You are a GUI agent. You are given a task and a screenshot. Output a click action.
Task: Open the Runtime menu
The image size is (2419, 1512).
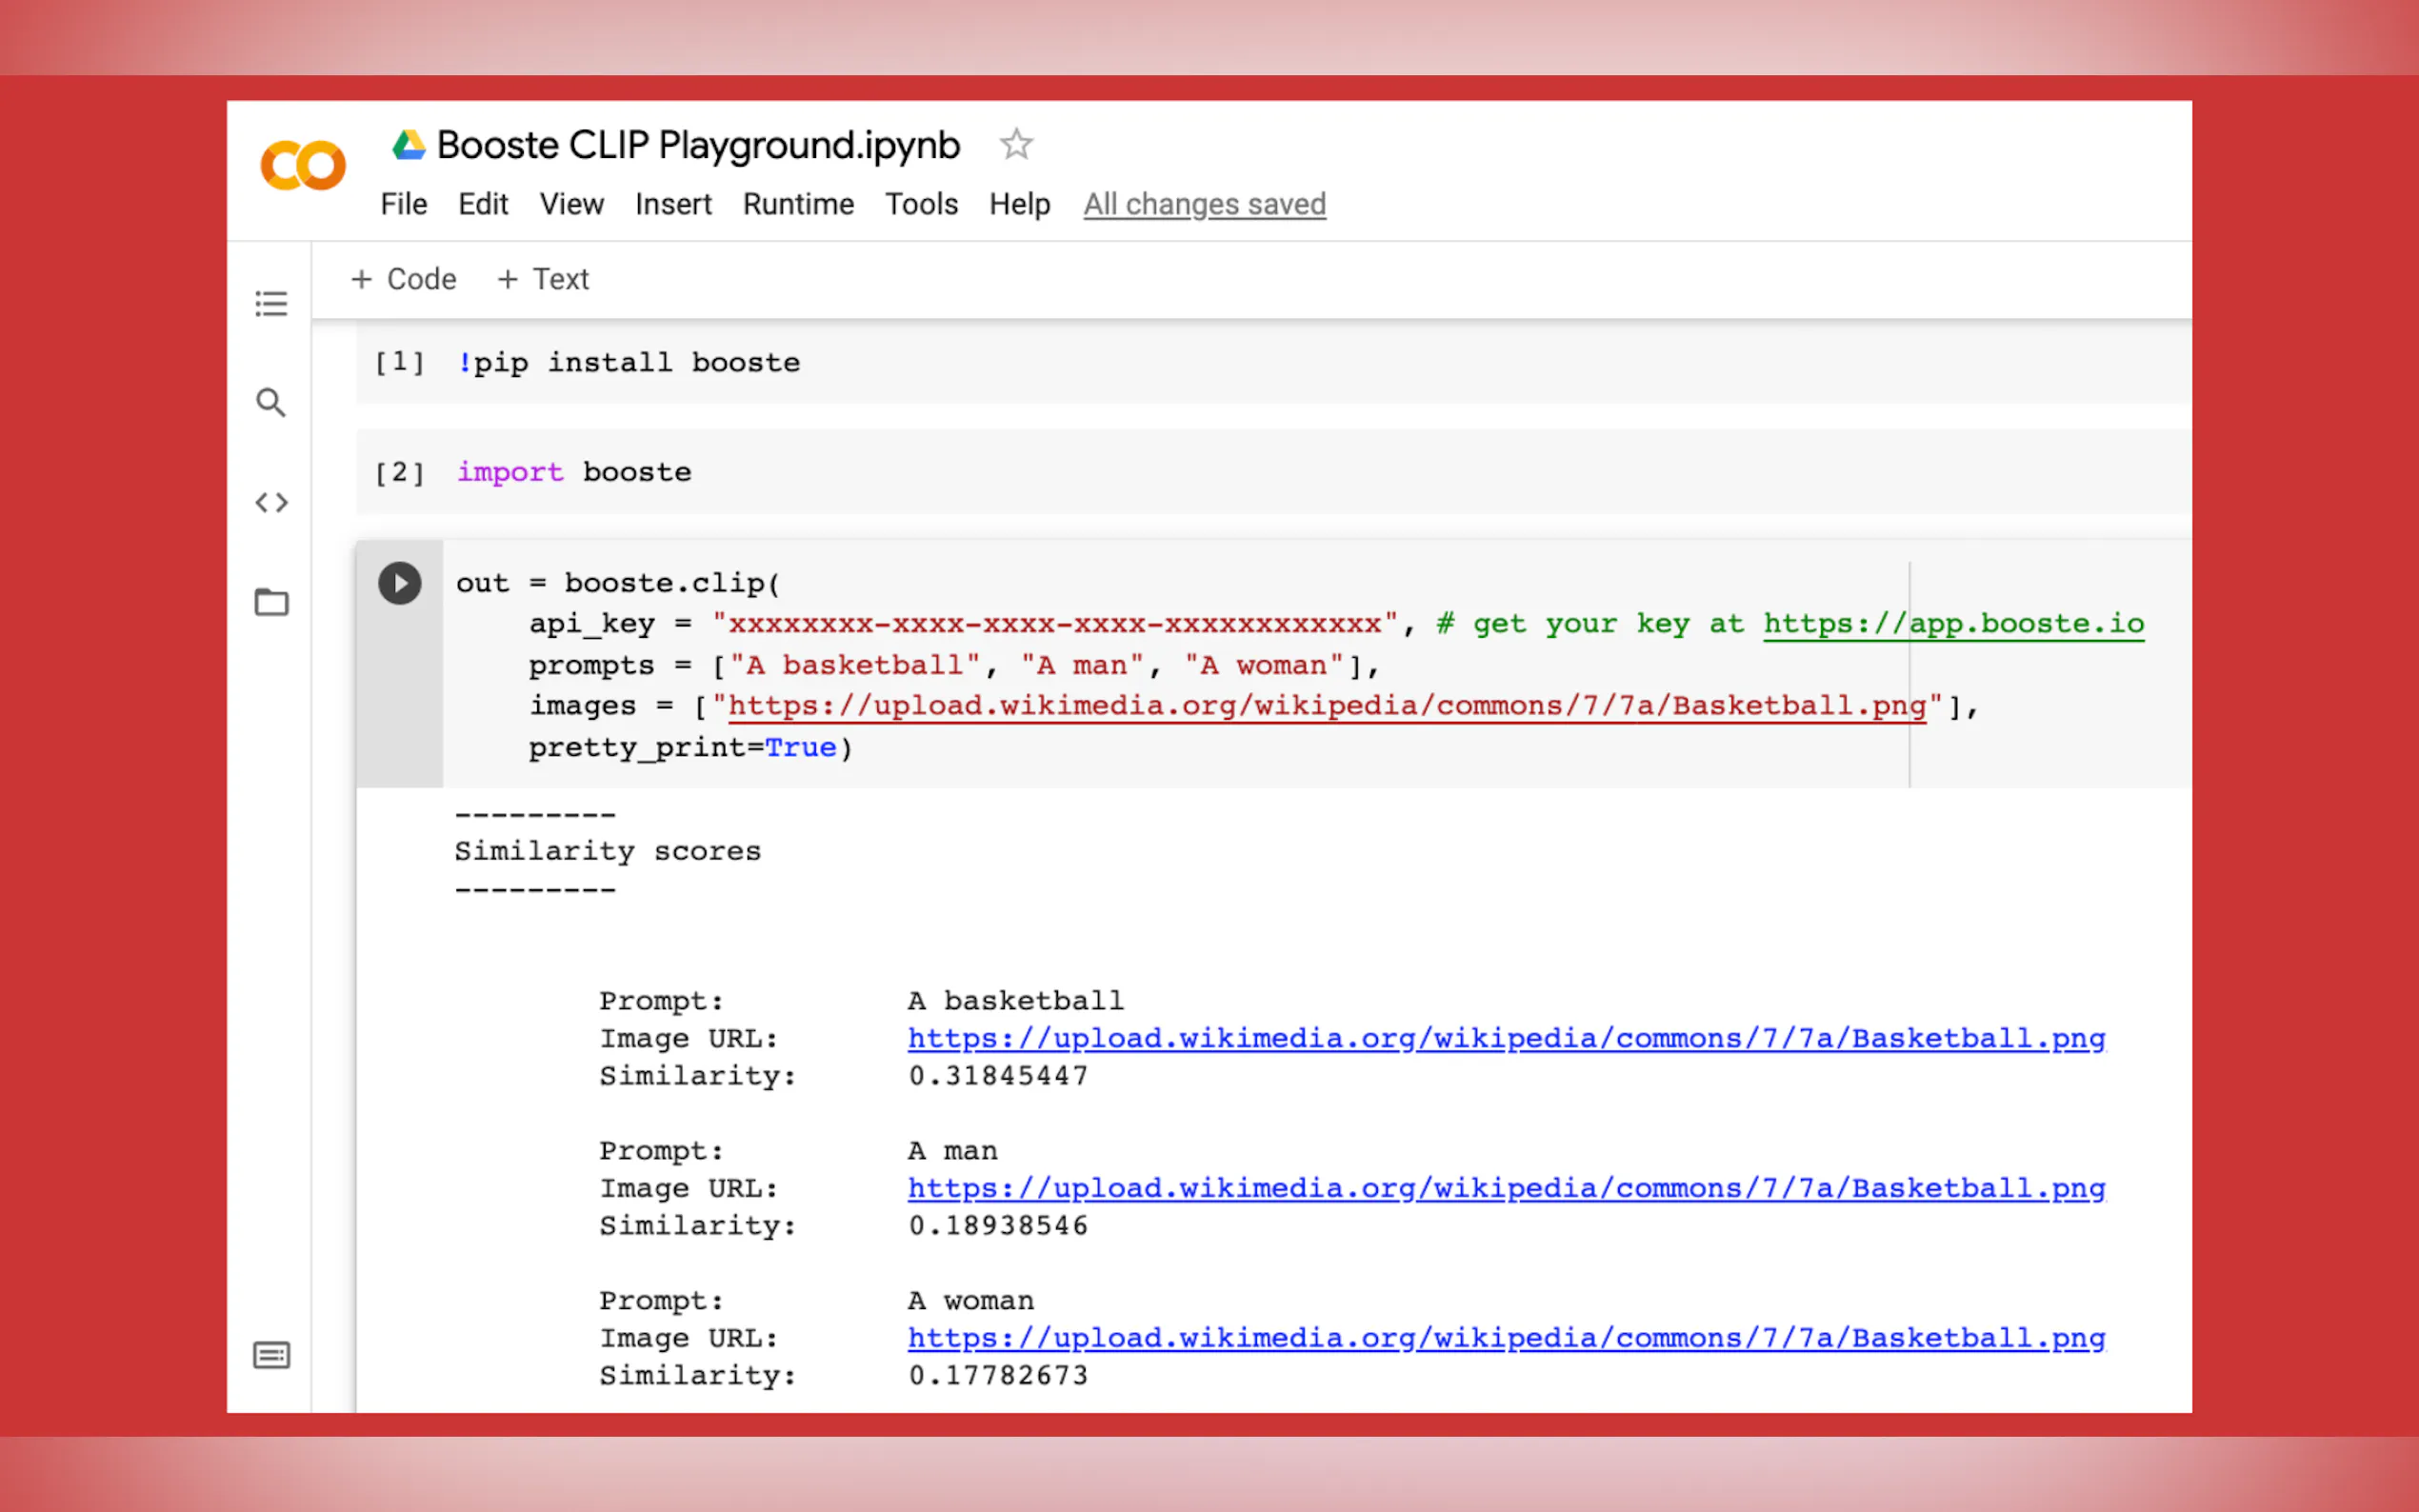(798, 204)
